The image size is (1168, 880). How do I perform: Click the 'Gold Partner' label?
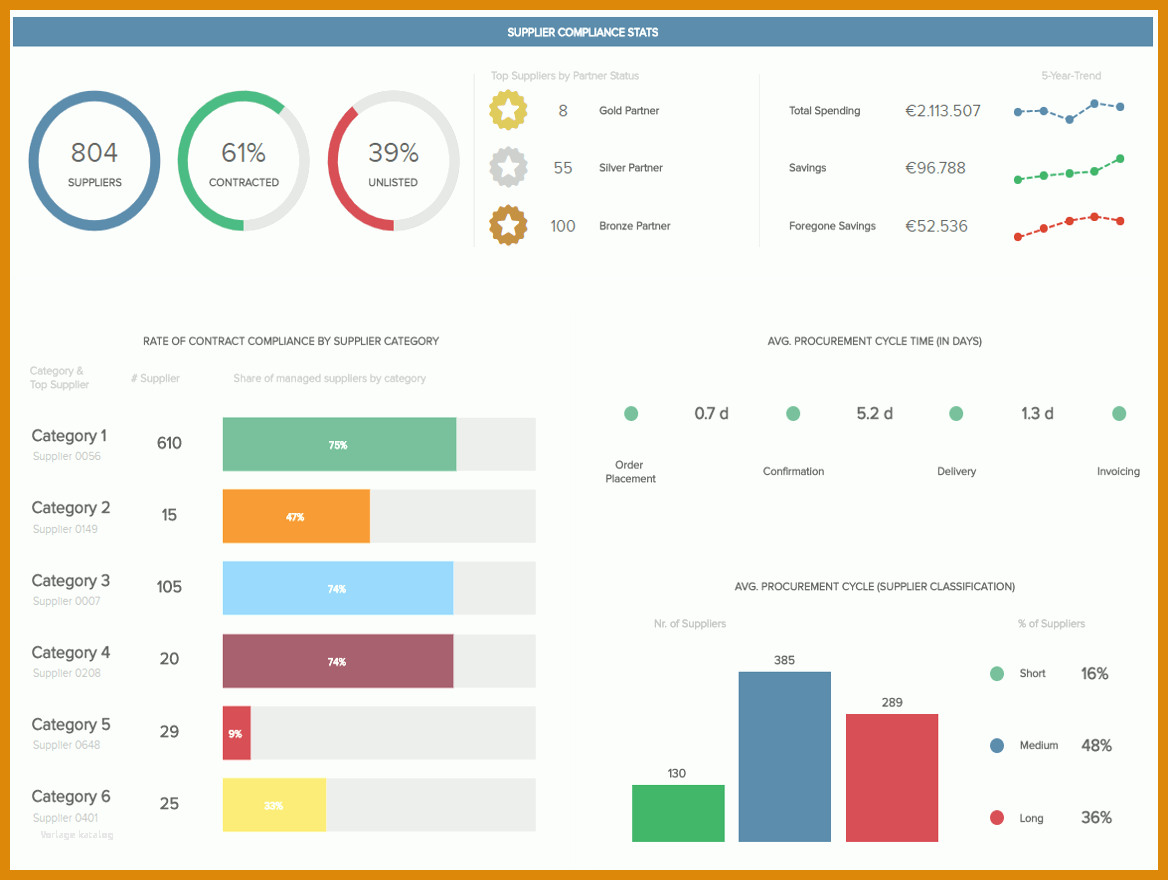click(x=629, y=110)
